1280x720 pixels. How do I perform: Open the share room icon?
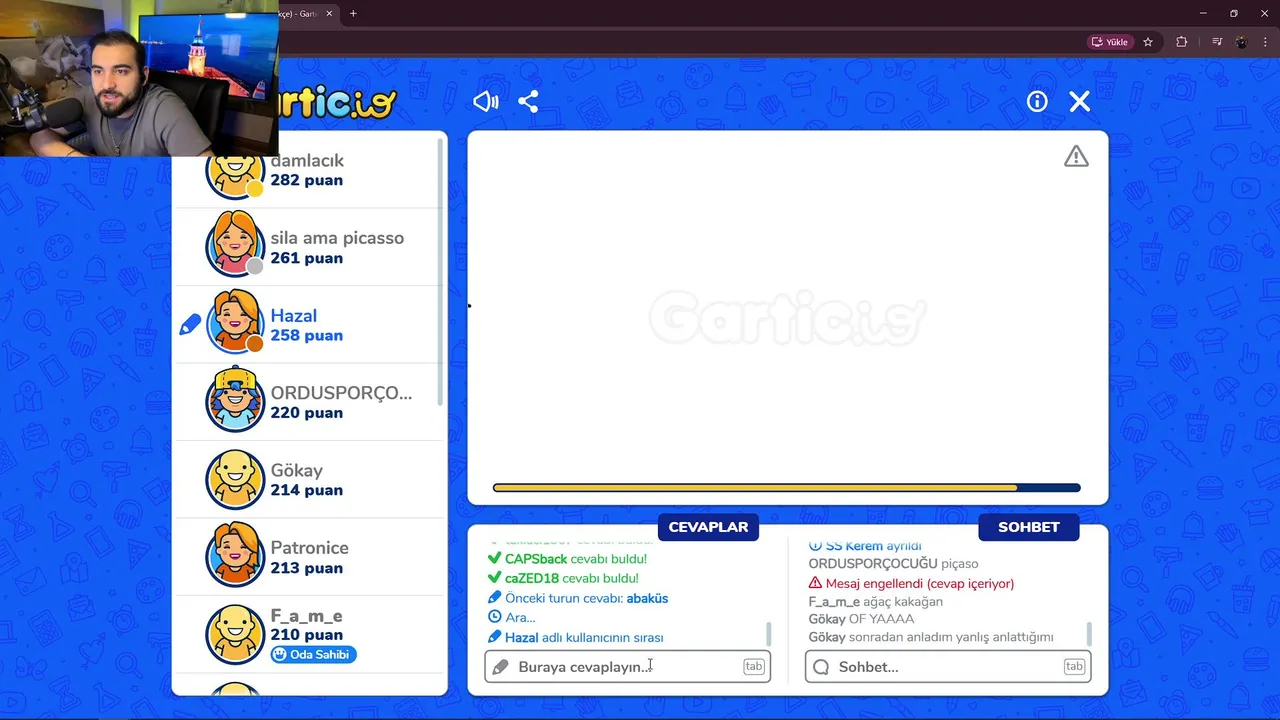pos(528,101)
